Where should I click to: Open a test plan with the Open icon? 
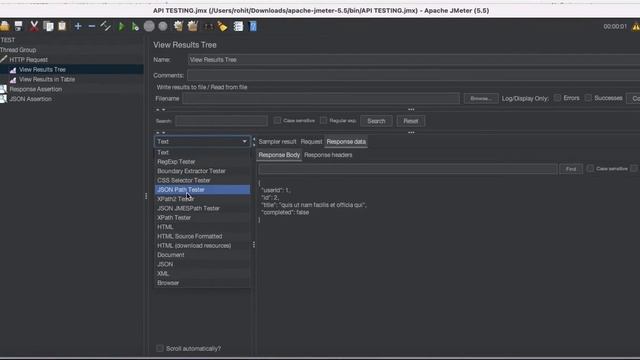point(5,26)
